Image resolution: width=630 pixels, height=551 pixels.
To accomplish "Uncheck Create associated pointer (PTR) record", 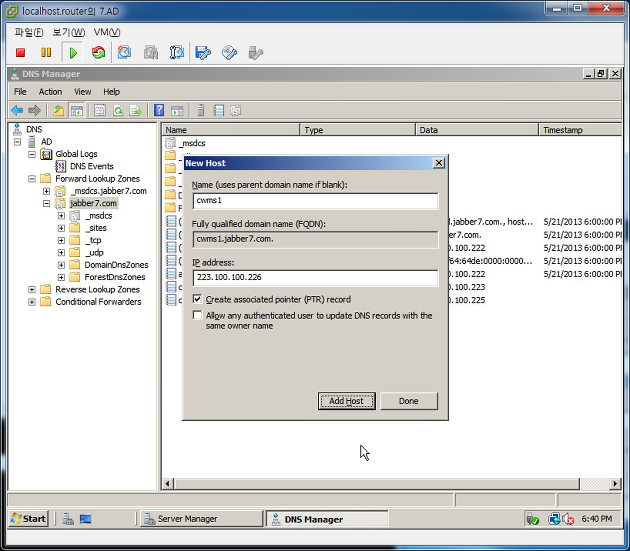I will [197, 299].
